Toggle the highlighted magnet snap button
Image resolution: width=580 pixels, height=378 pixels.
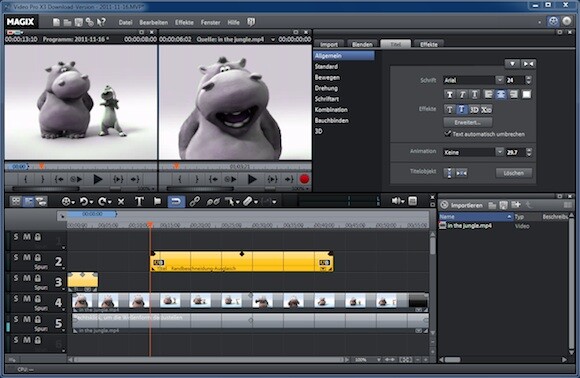tap(176, 202)
